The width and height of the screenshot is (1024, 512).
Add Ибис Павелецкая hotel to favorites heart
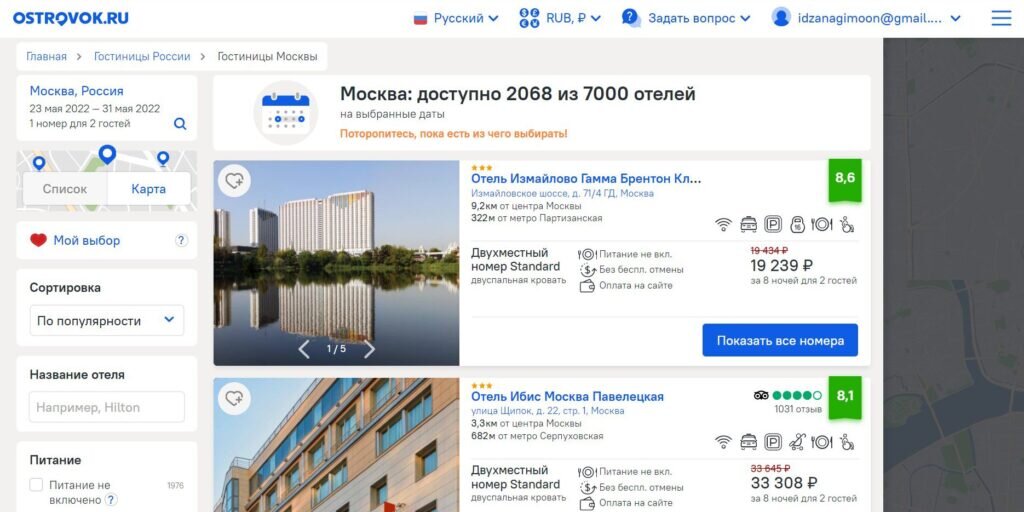[x=234, y=398]
